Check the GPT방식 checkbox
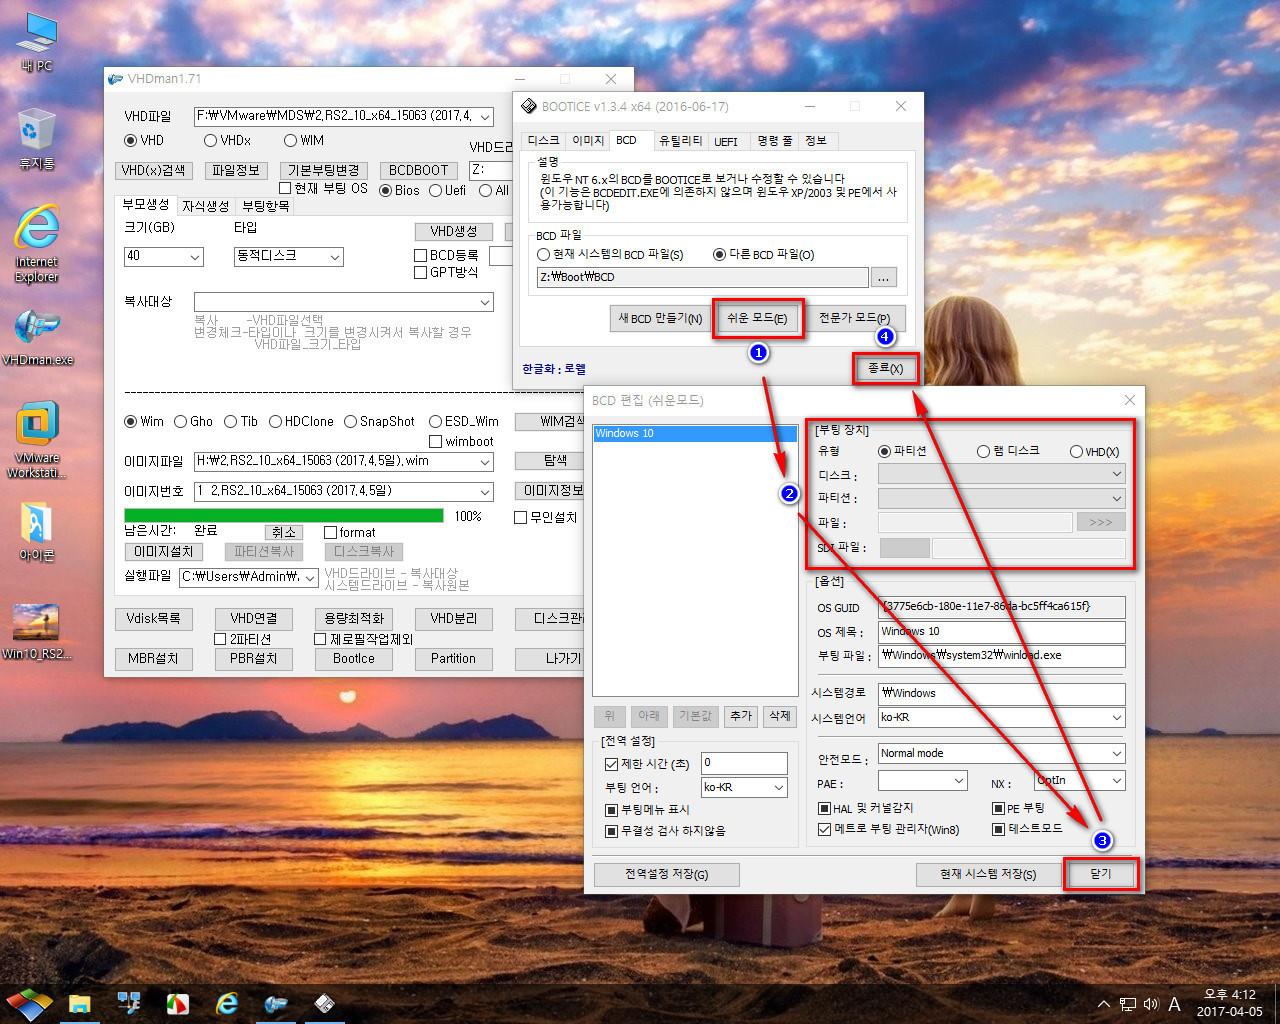The height and width of the screenshot is (1024, 1280). click(421, 272)
